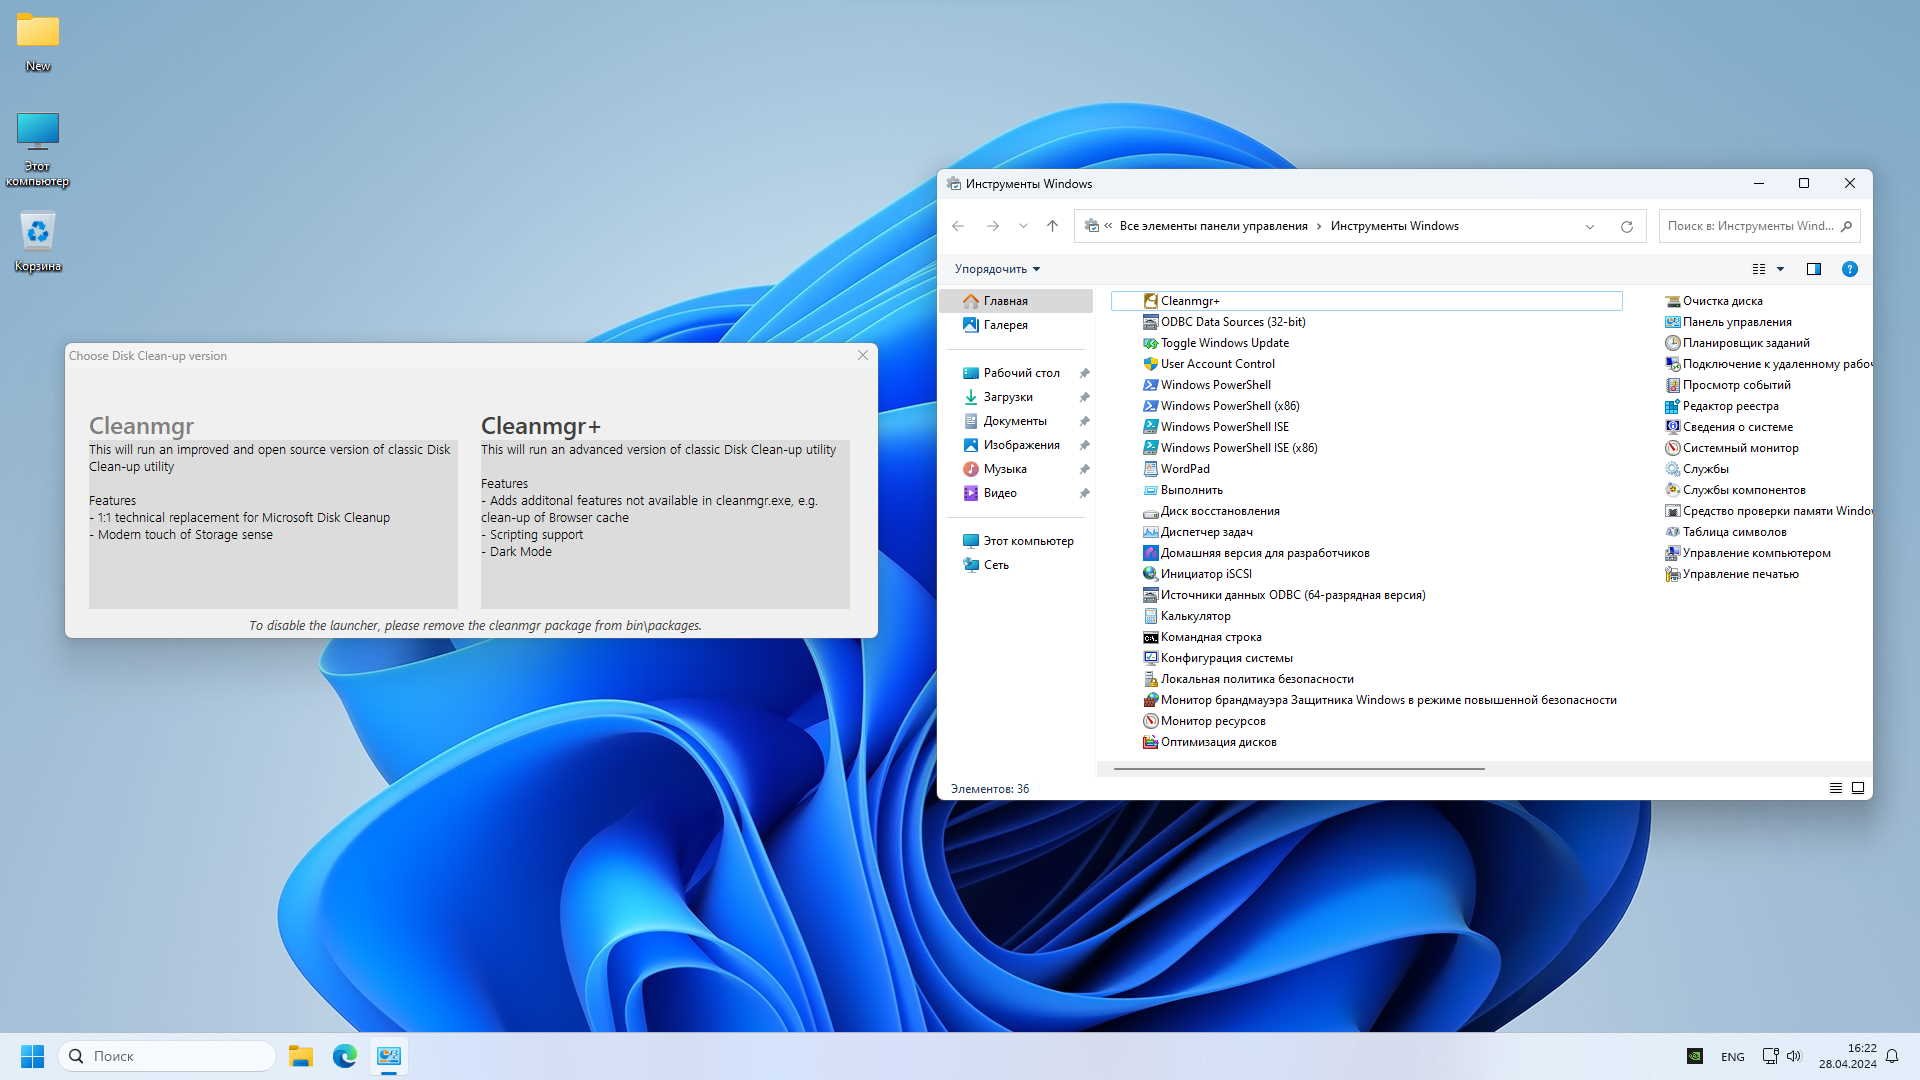Open Microsoft Edge from the taskbar
1920x1080 pixels.
pyautogui.click(x=345, y=1056)
